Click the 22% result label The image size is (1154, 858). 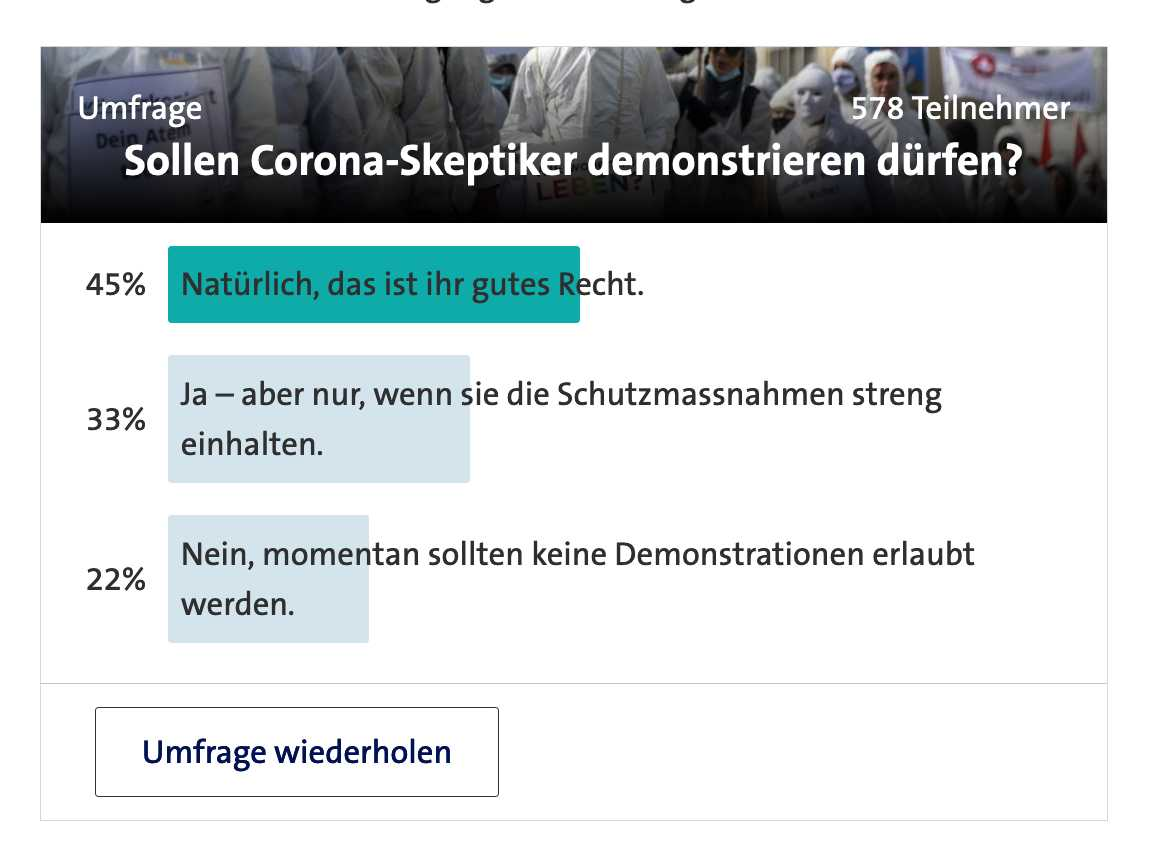[116, 579]
